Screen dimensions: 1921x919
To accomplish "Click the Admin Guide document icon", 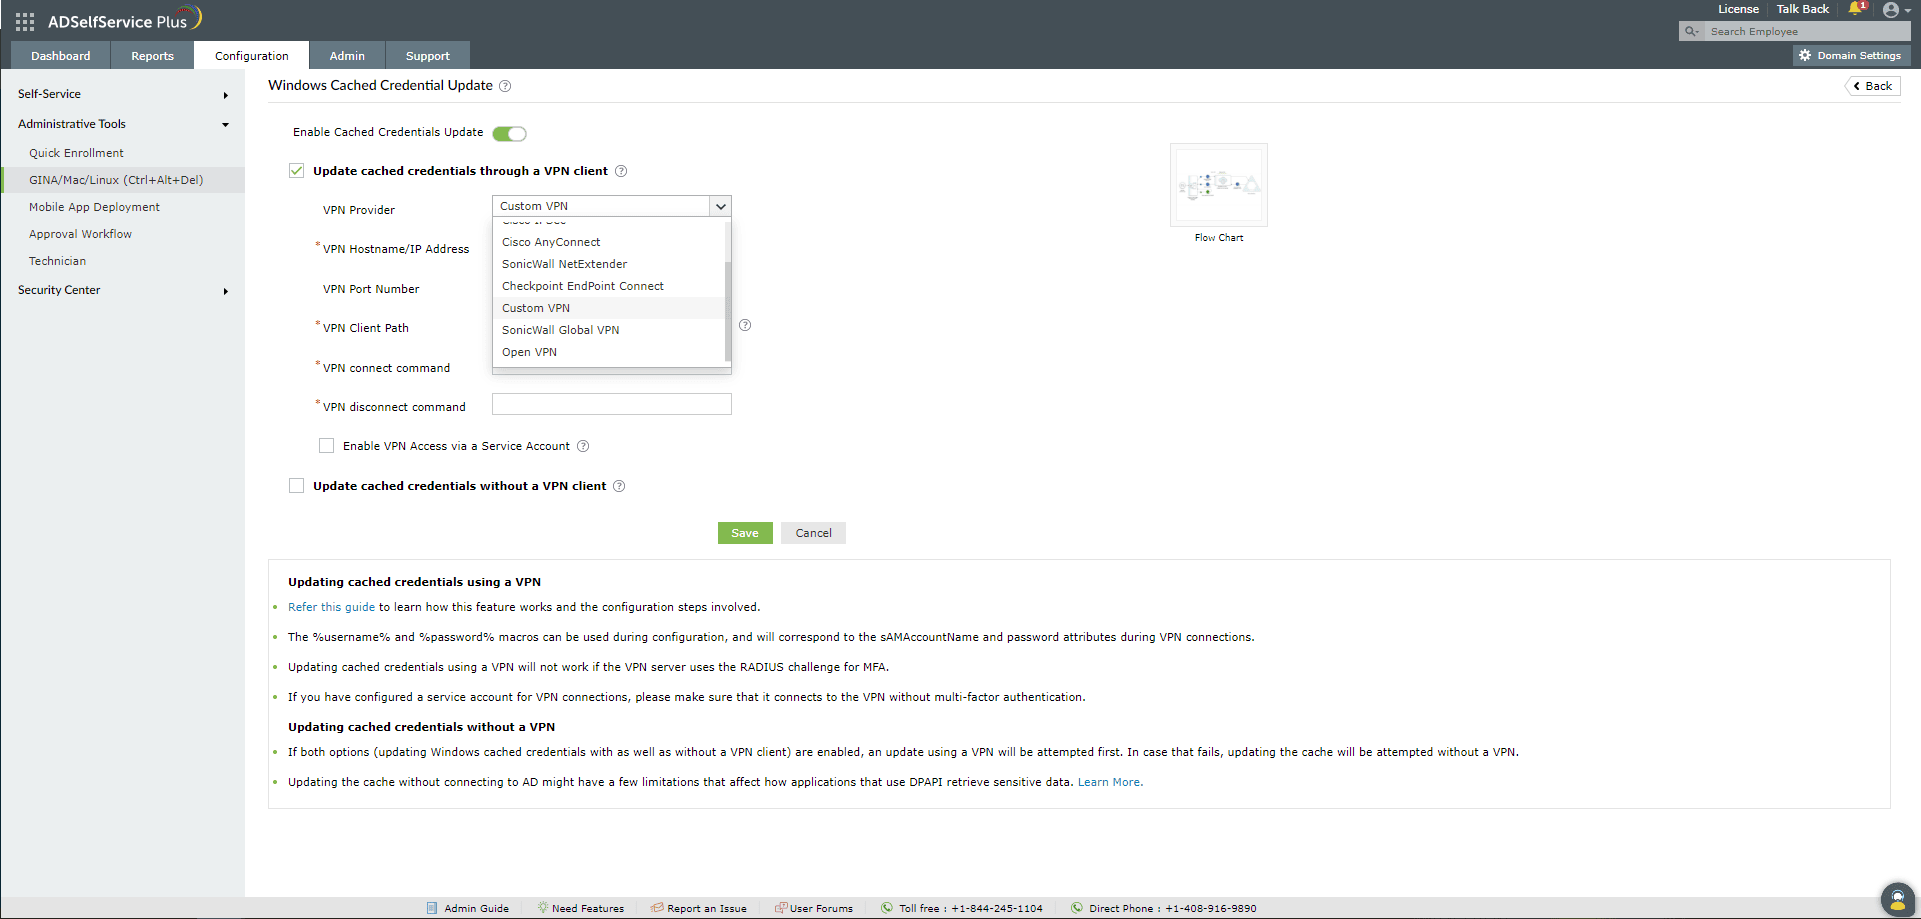I will tap(432, 908).
